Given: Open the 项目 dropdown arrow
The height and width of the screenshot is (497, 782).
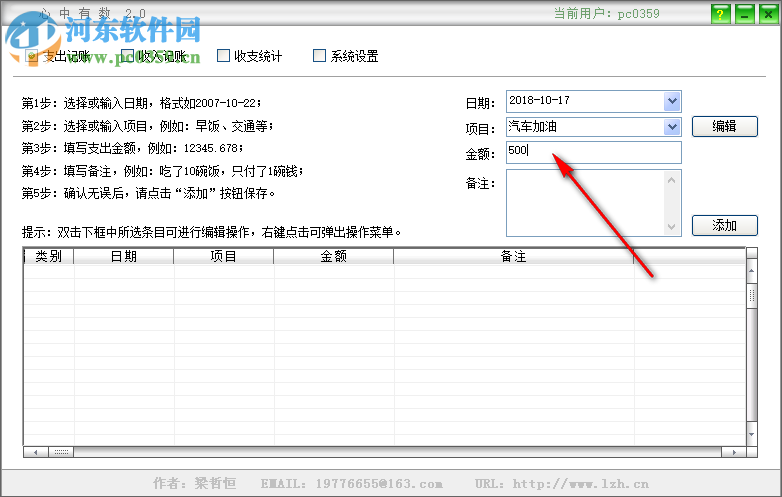Looking at the screenshot, I should coord(672,127).
